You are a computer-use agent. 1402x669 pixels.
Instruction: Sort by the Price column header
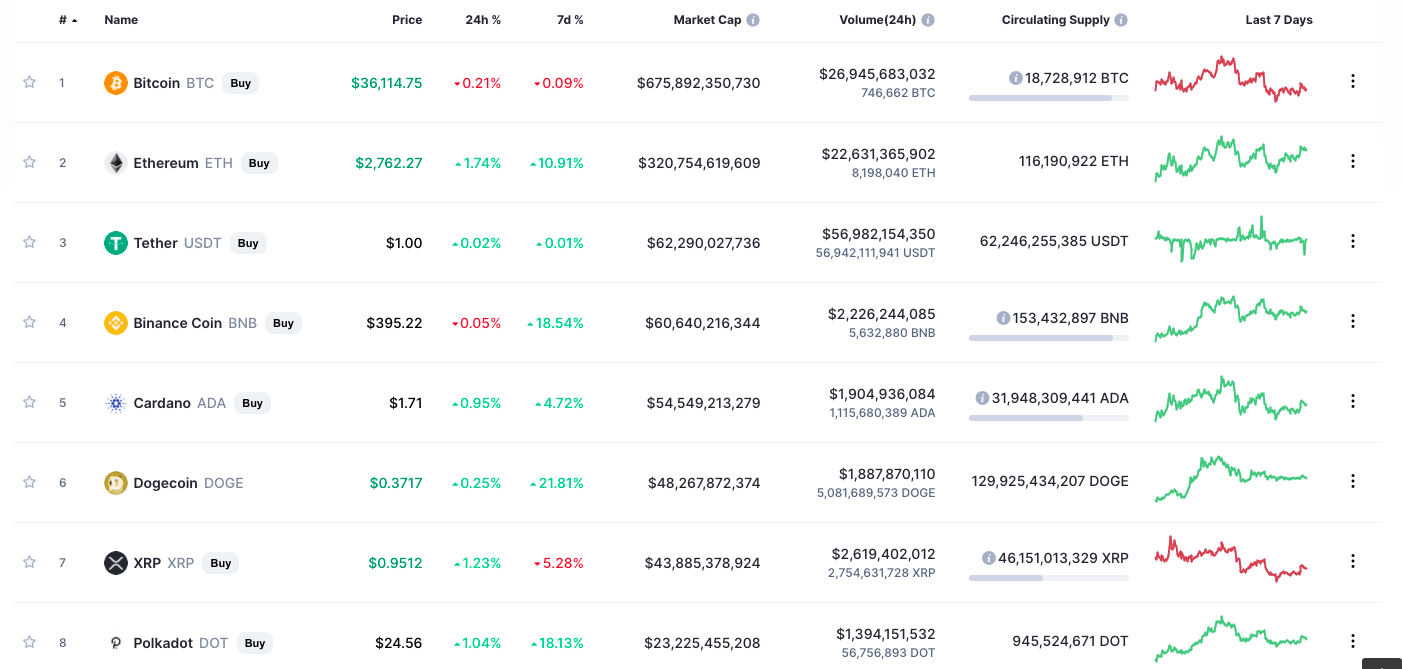407,20
